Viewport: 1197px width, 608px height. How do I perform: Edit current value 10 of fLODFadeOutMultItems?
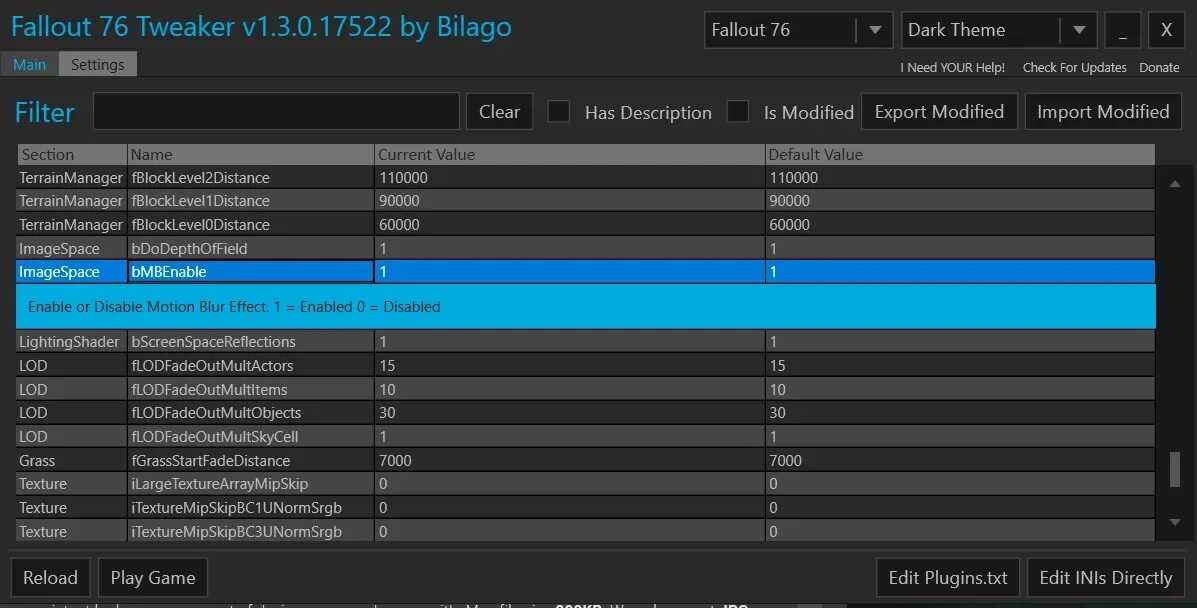[x=569, y=390]
